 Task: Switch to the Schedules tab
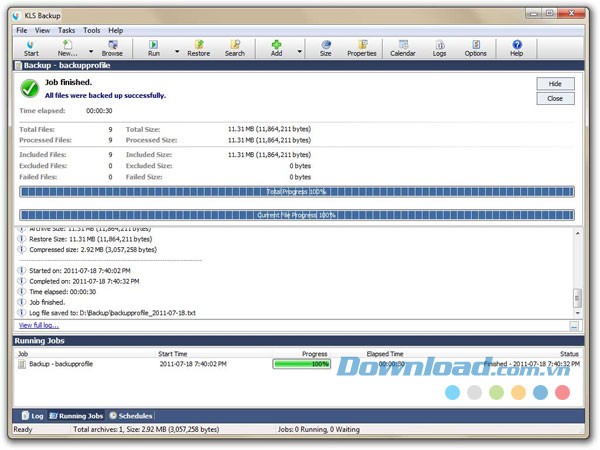click(131, 415)
